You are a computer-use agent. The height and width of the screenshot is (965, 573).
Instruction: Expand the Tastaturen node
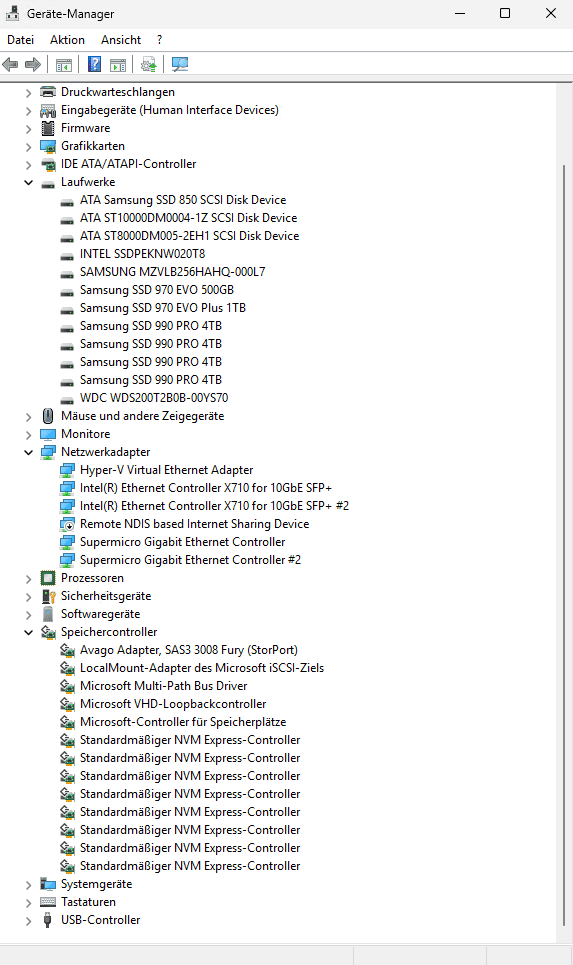28,902
